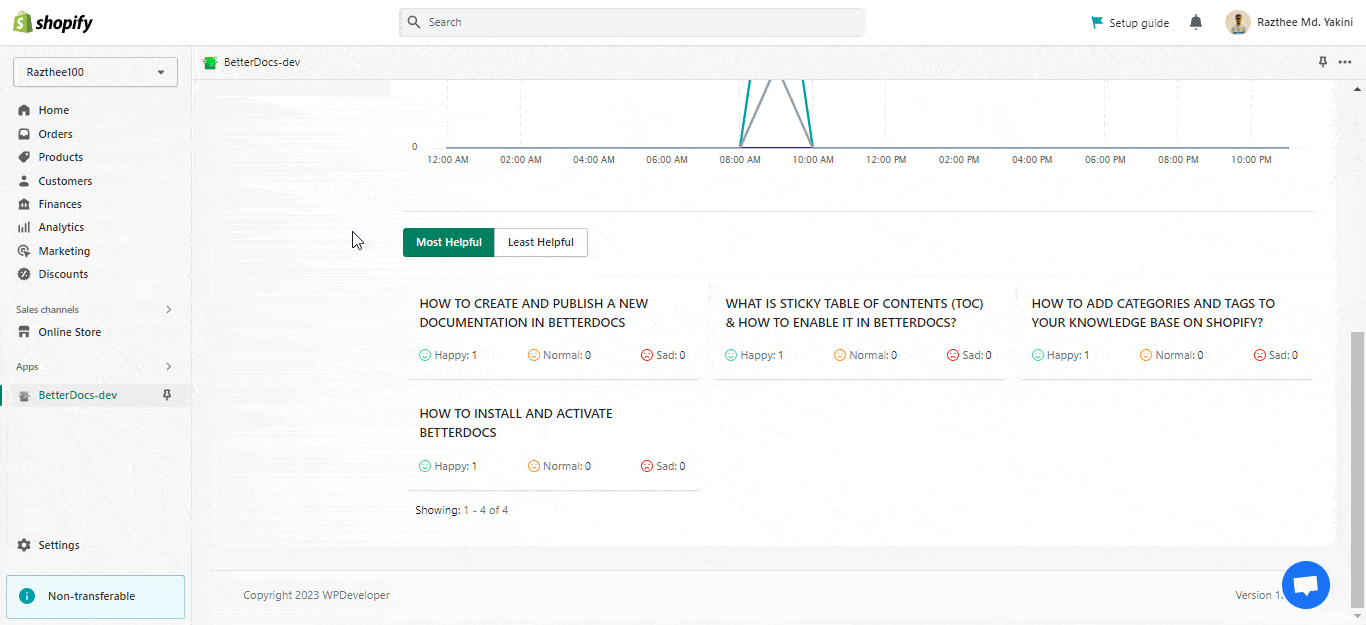Open the more actions ellipsis menu
This screenshot has width=1366, height=625.
[1346, 61]
